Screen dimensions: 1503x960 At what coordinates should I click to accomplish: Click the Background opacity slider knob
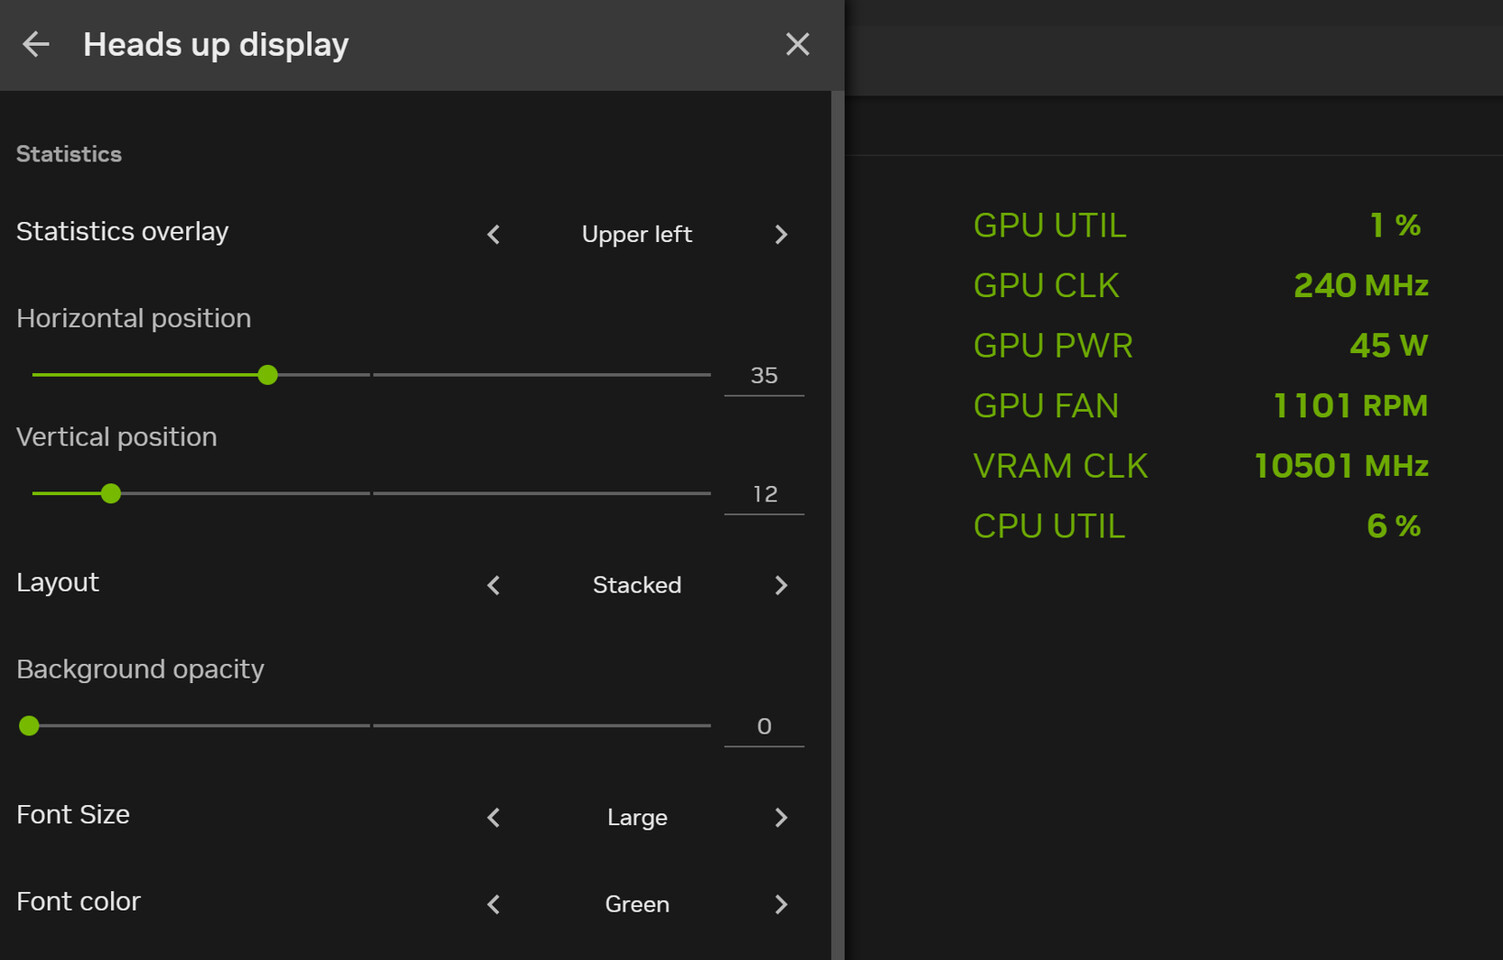pos(29,725)
